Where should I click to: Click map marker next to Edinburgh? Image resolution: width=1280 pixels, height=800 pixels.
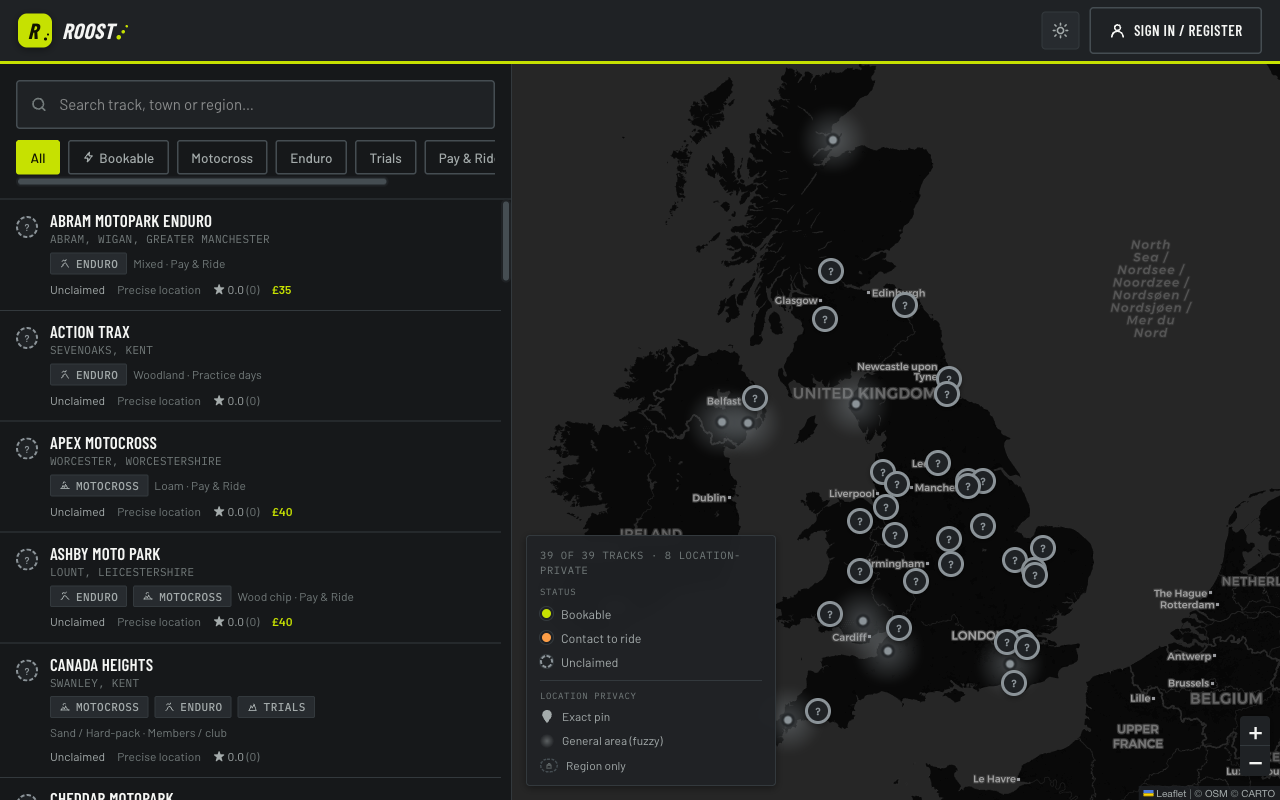coord(905,305)
